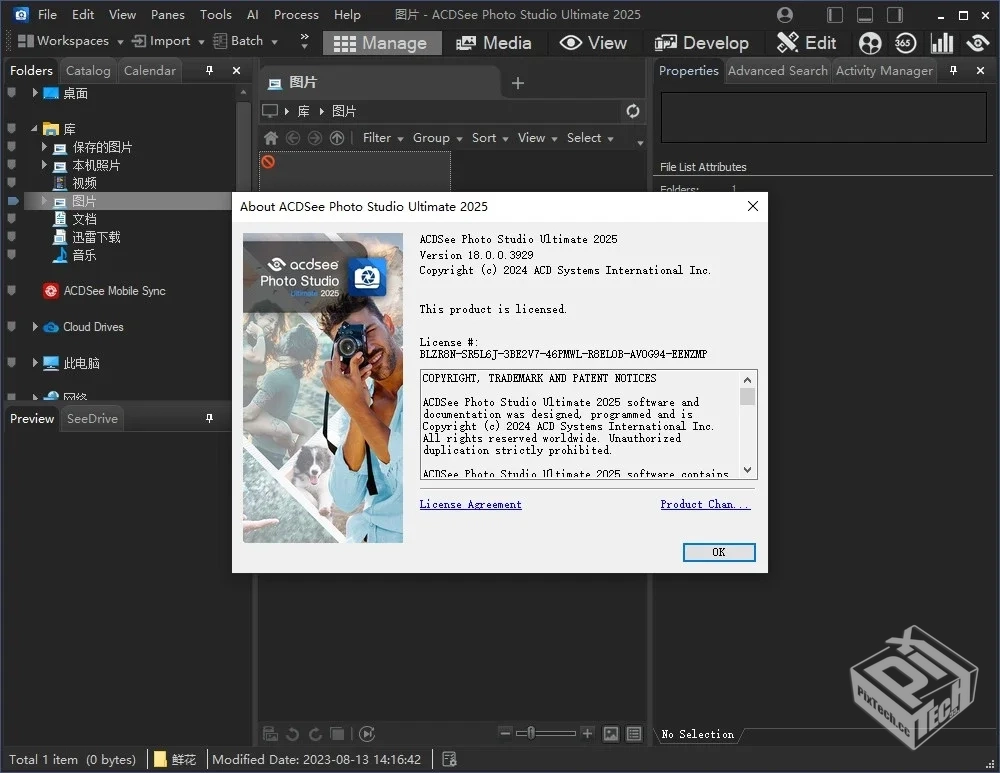Open the License Agreement link
1000x773 pixels.
coord(470,504)
